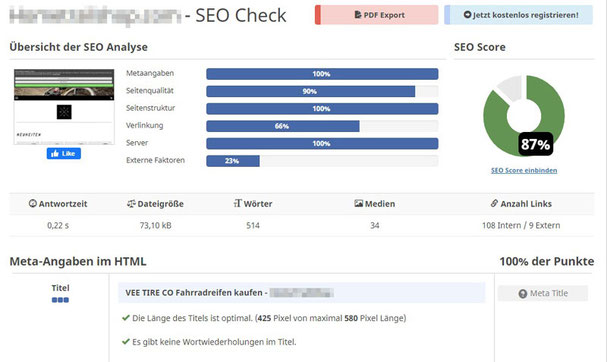Click the thumbs-up icon in Like button
Image resolution: width=607 pixels, height=362 pixels.
[55, 153]
